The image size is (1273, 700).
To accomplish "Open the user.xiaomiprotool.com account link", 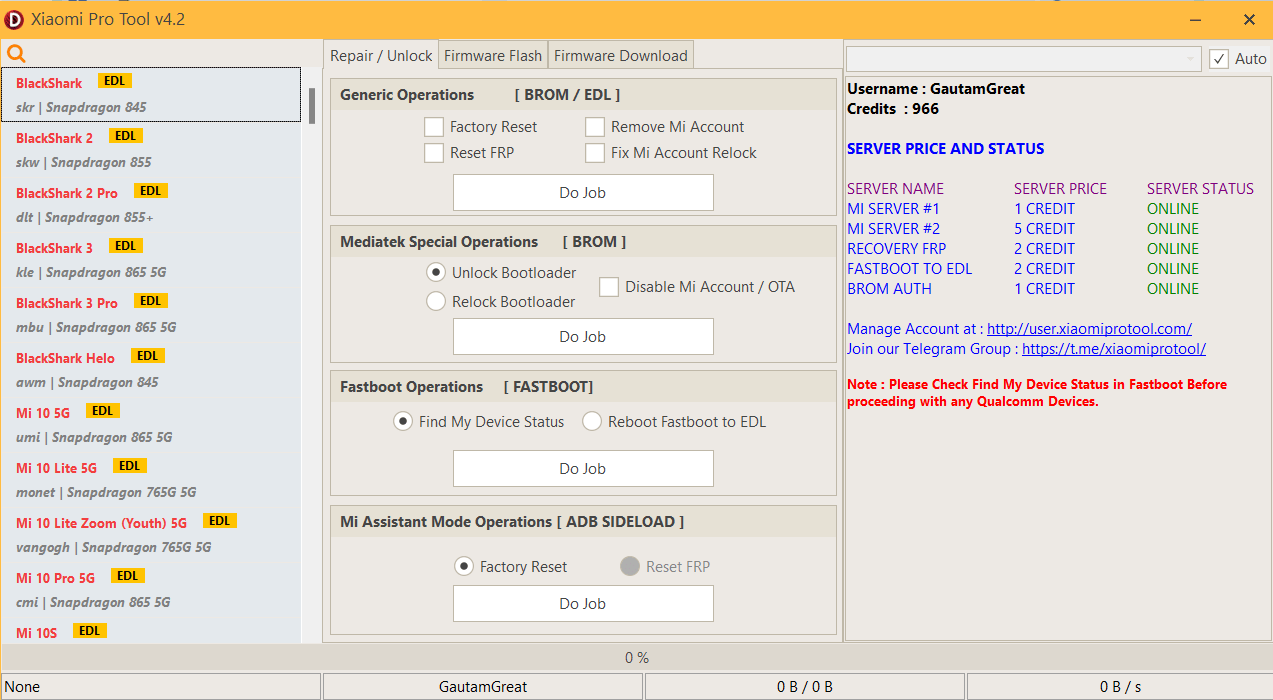I will point(1089,329).
